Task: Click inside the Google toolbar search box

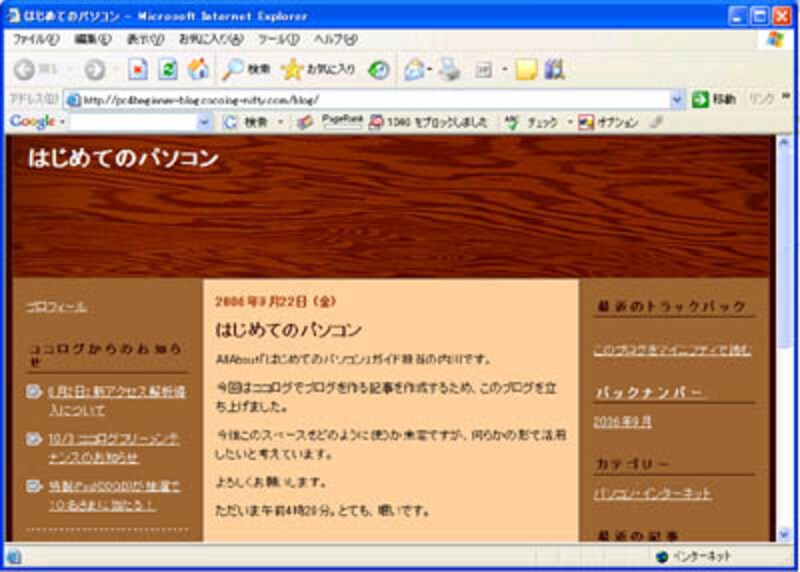Action: [134, 122]
